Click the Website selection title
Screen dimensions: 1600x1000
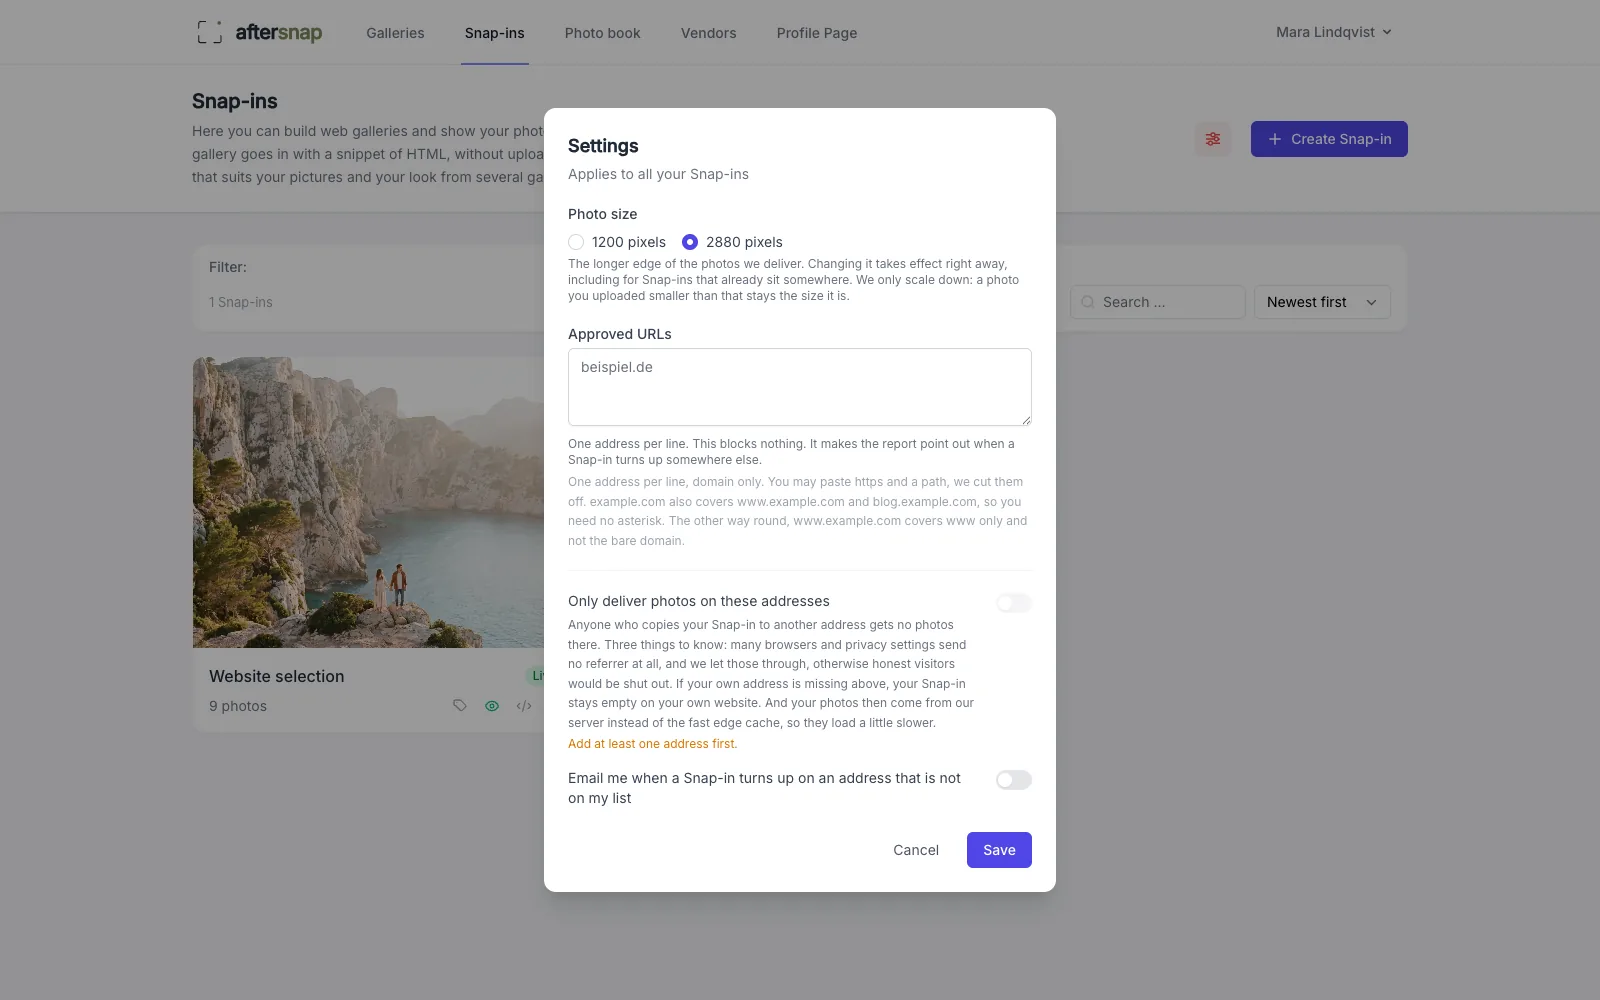click(277, 676)
